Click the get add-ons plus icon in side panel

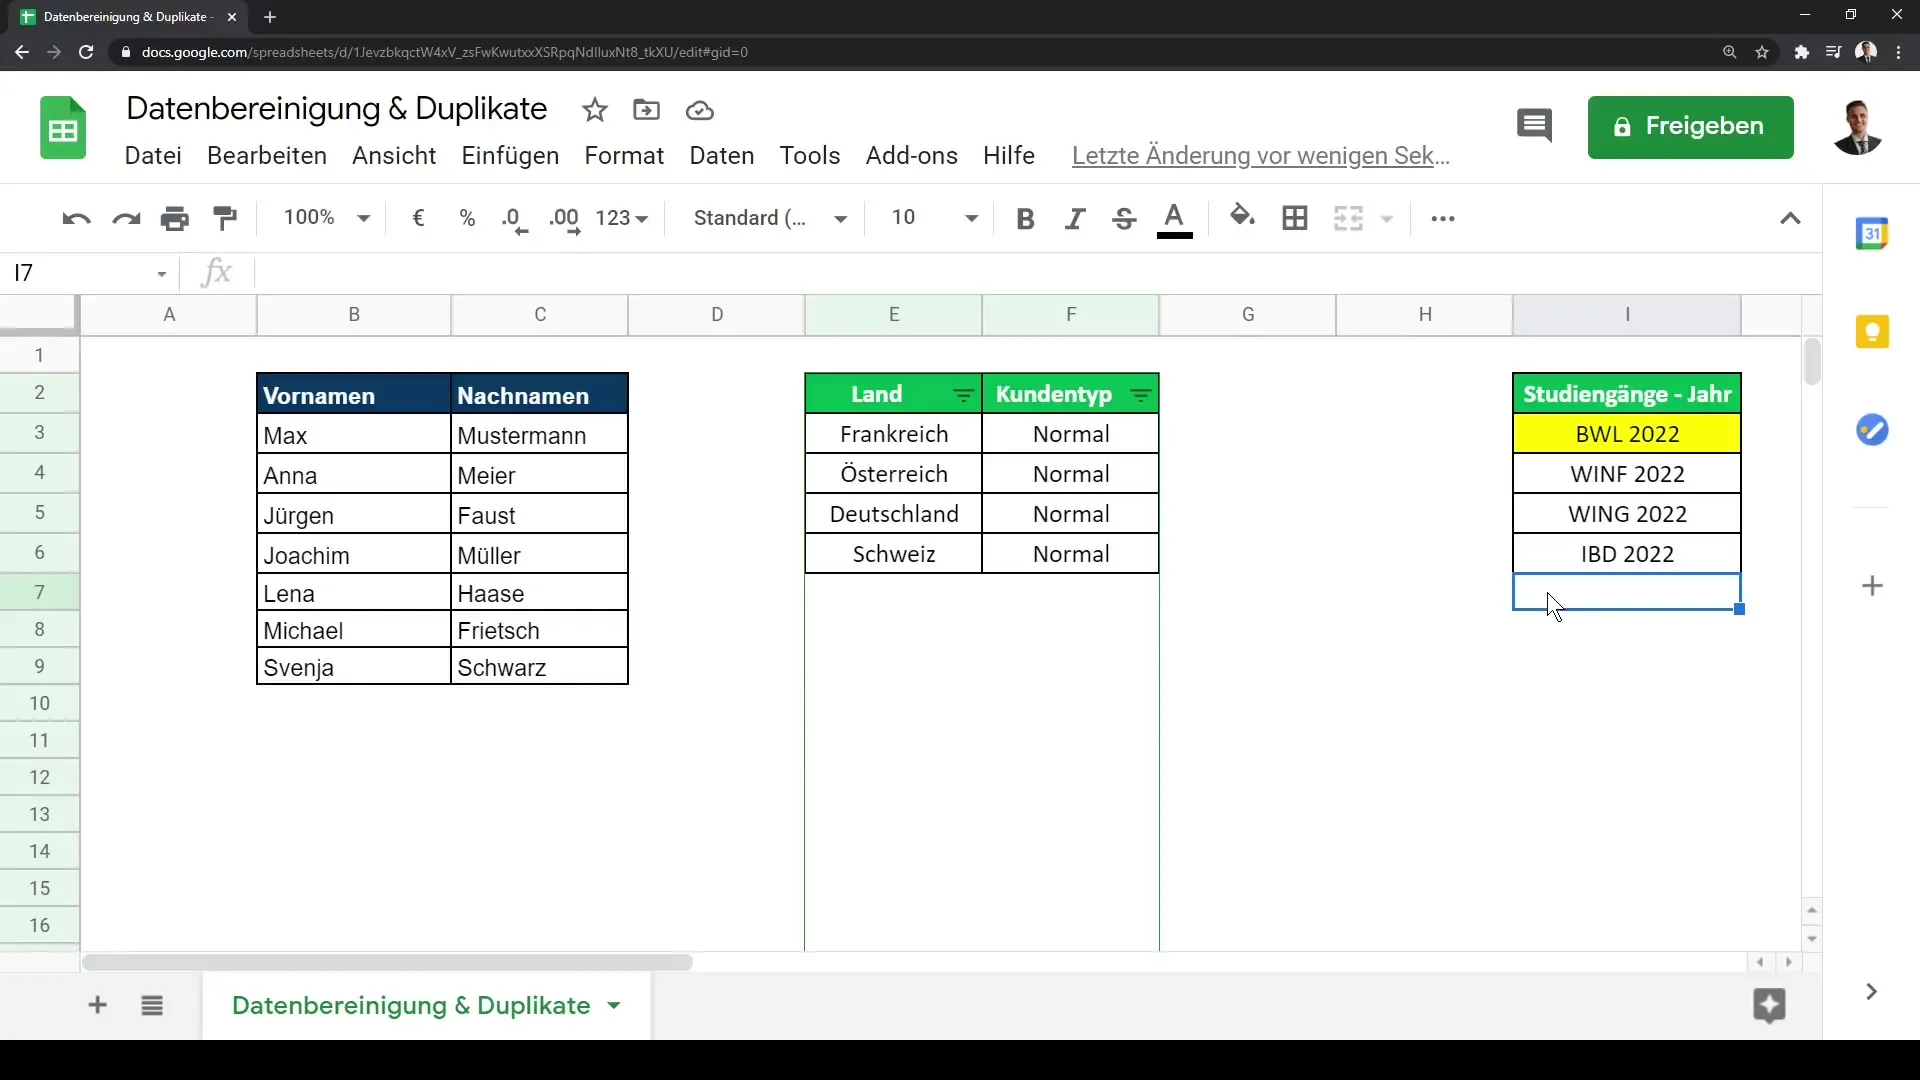pyautogui.click(x=1872, y=586)
